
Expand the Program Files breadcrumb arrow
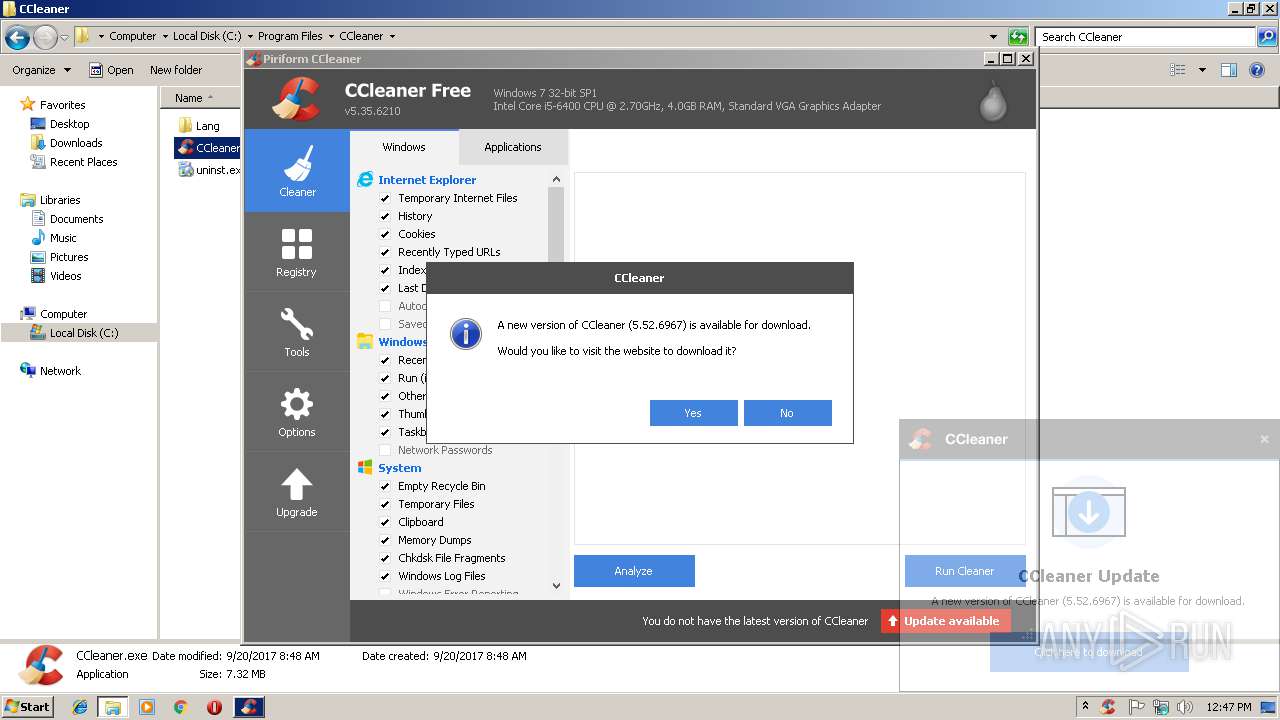331,37
